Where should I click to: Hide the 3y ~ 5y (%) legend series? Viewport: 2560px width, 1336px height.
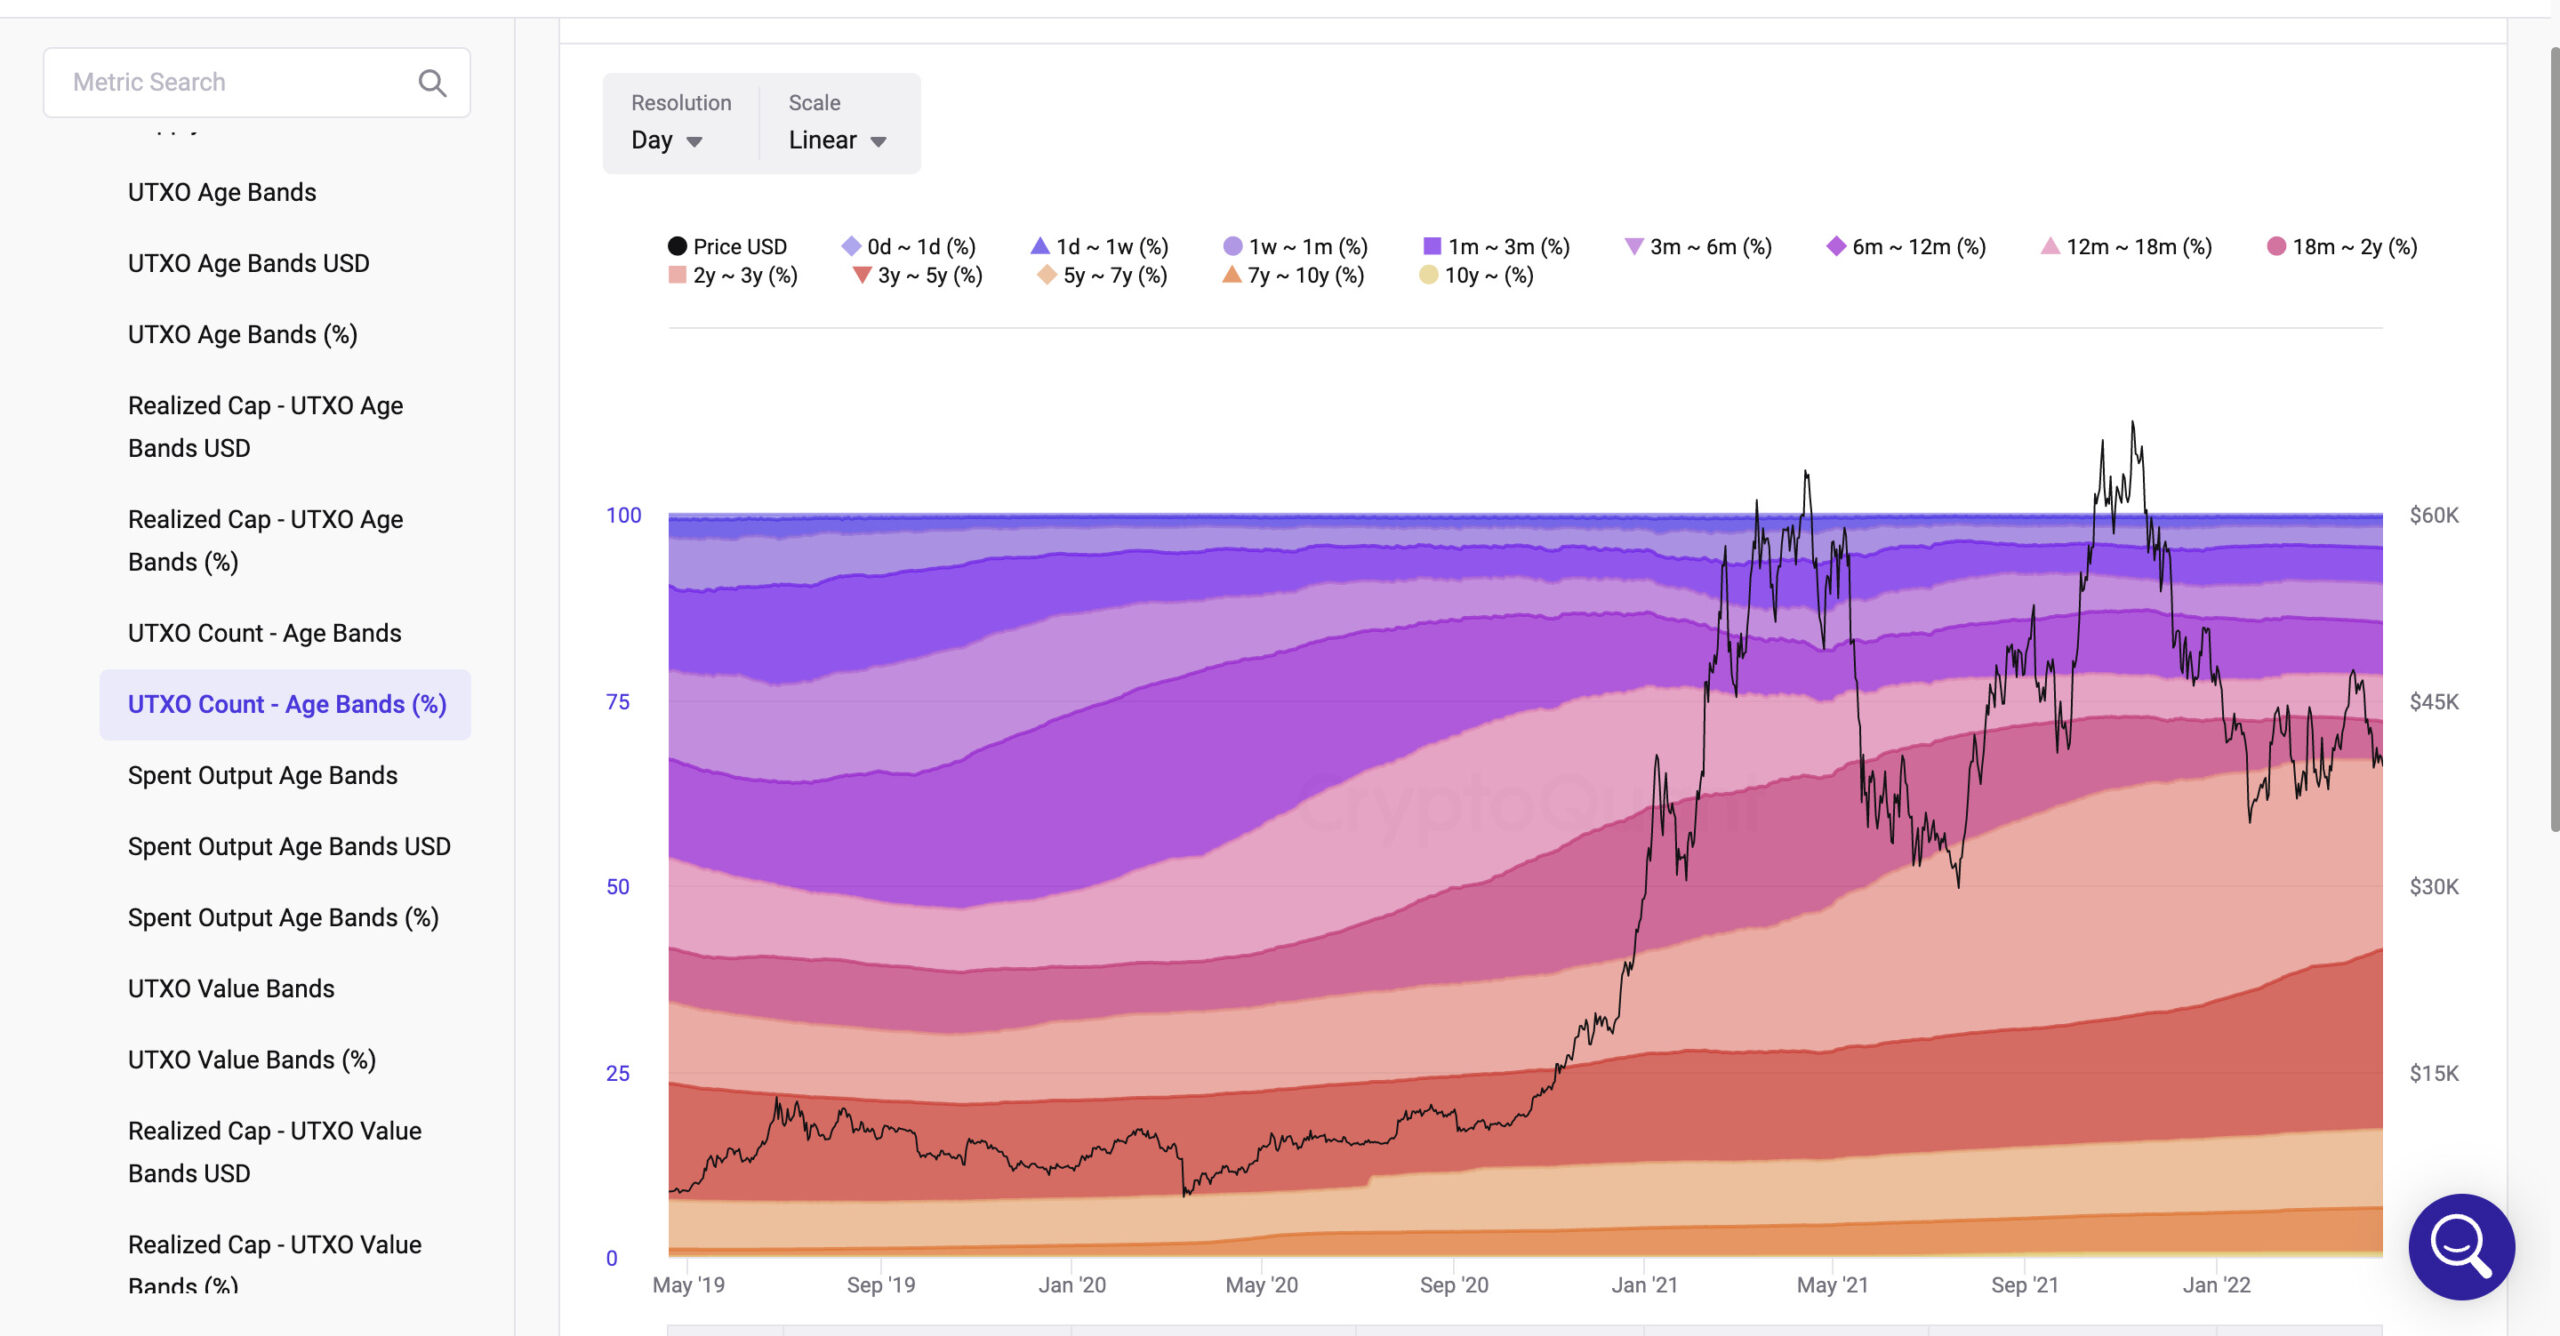point(917,275)
